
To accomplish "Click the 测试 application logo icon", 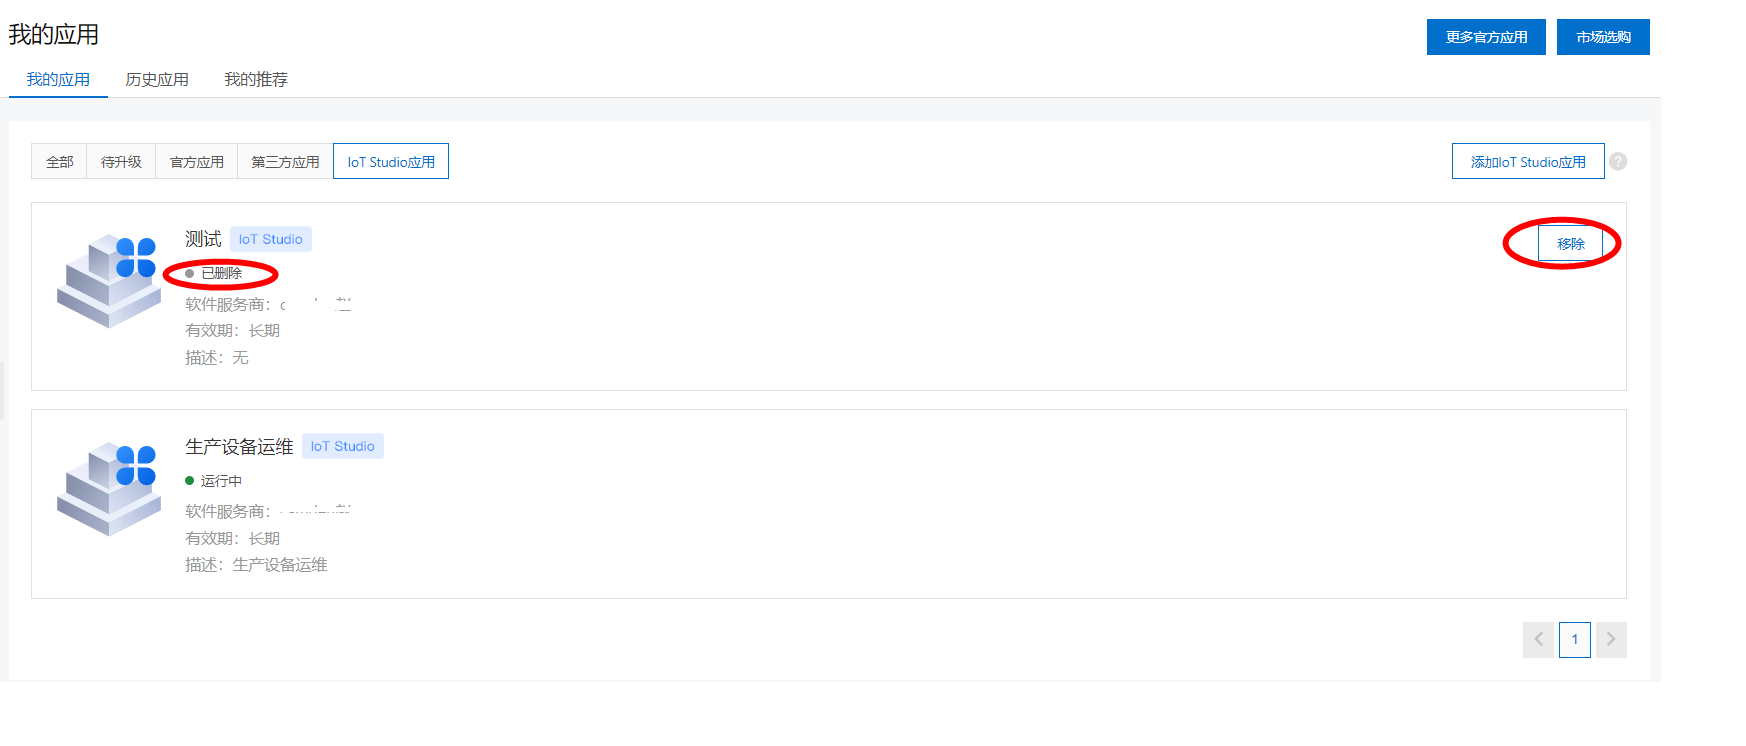I will click(x=109, y=280).
